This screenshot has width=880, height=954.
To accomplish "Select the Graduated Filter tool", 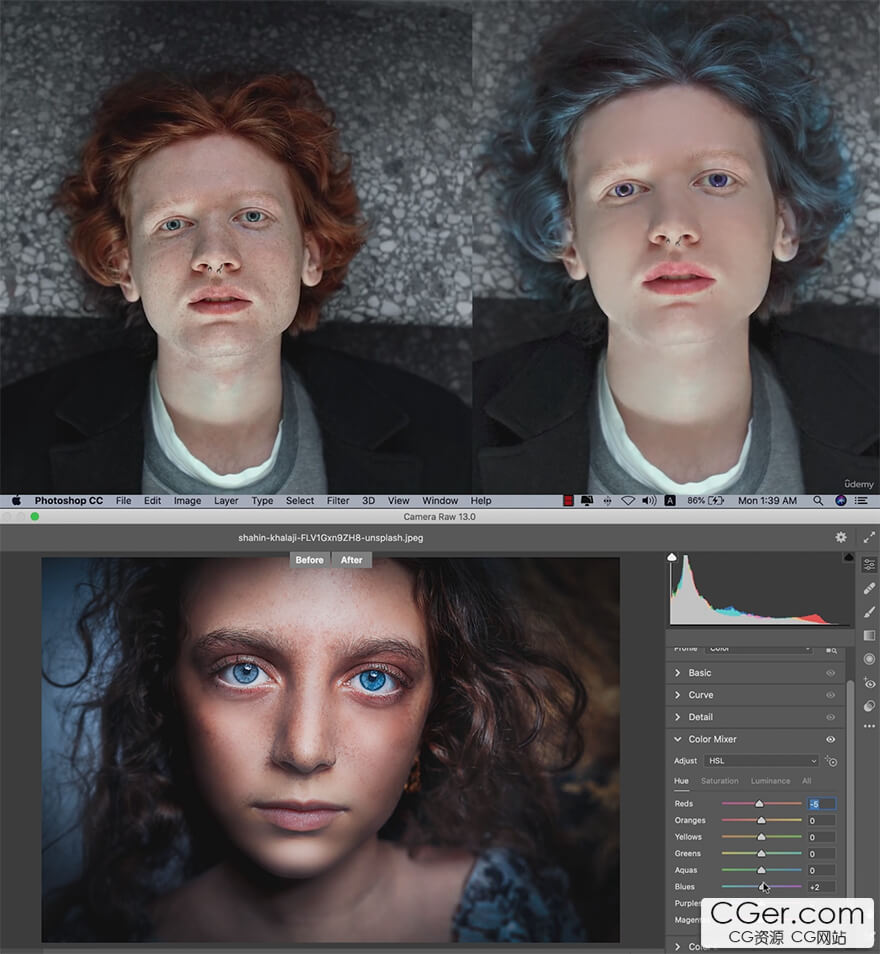I will (x=869, y=635).
